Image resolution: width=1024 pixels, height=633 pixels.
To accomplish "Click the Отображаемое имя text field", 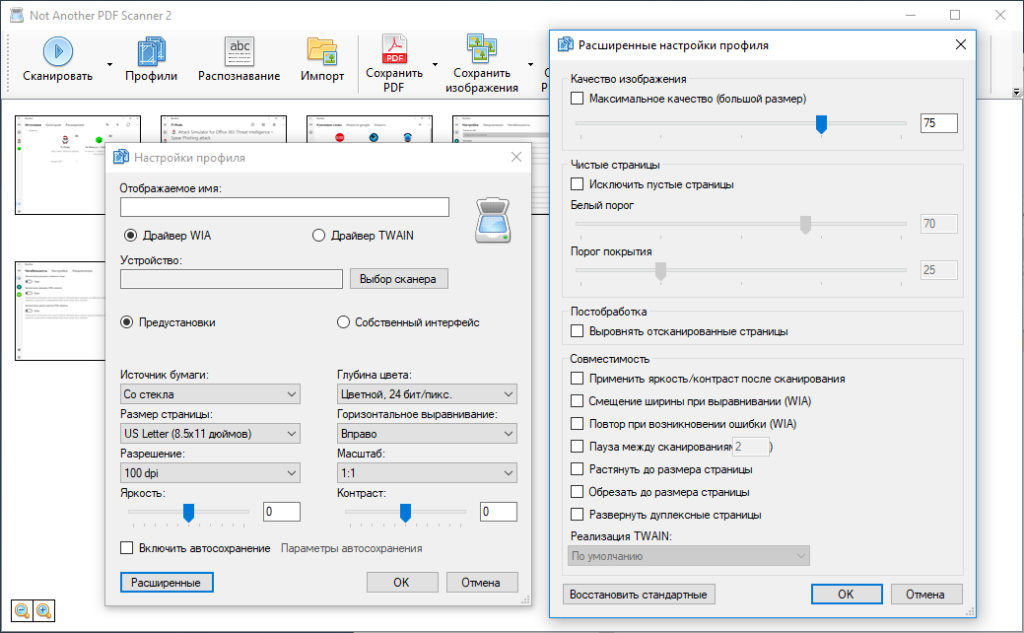I will click(285, 207).
